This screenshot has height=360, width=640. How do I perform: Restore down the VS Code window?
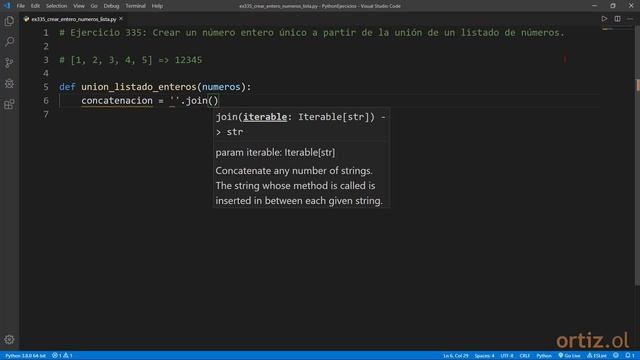[x=613, y=6]
